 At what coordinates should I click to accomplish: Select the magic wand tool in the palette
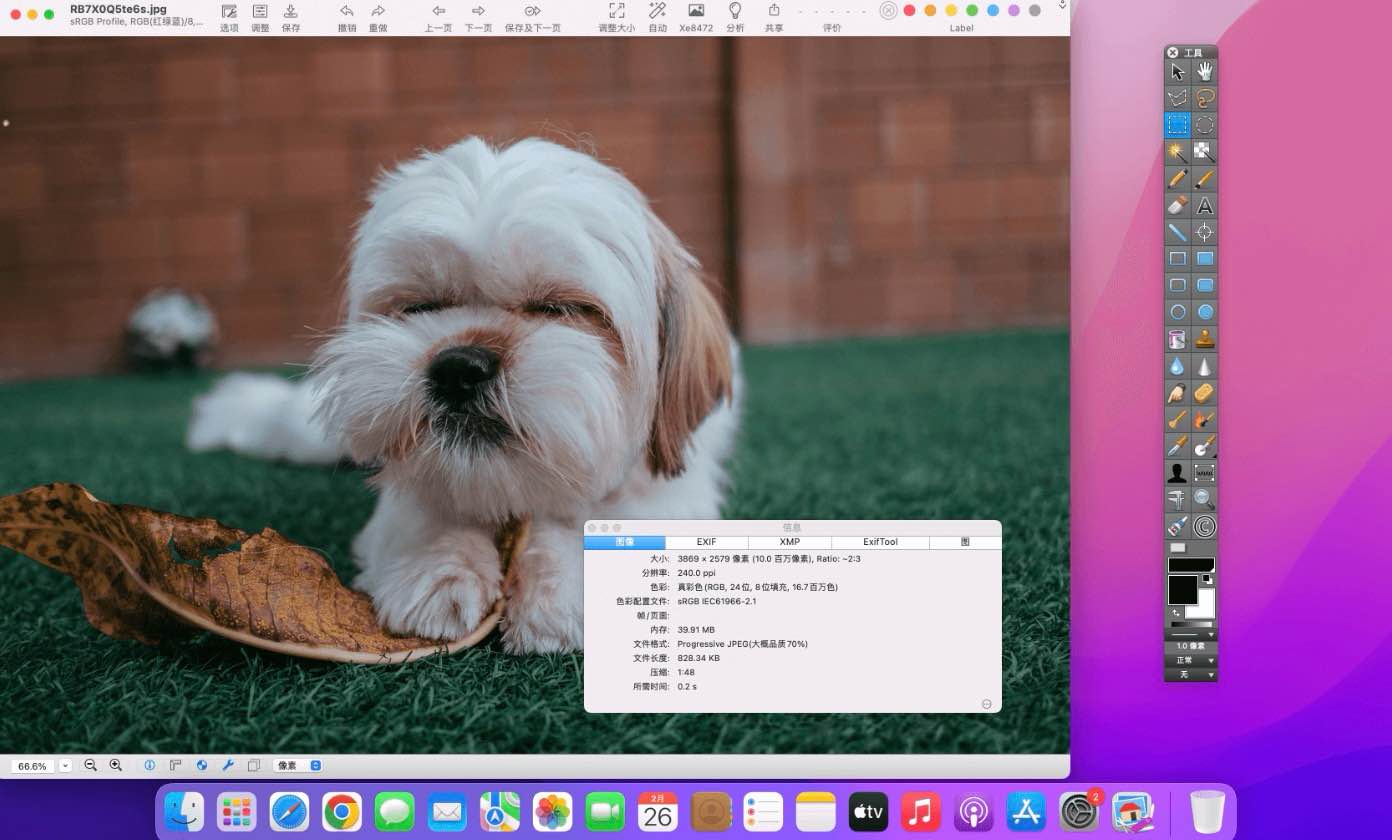(1177, 152)
